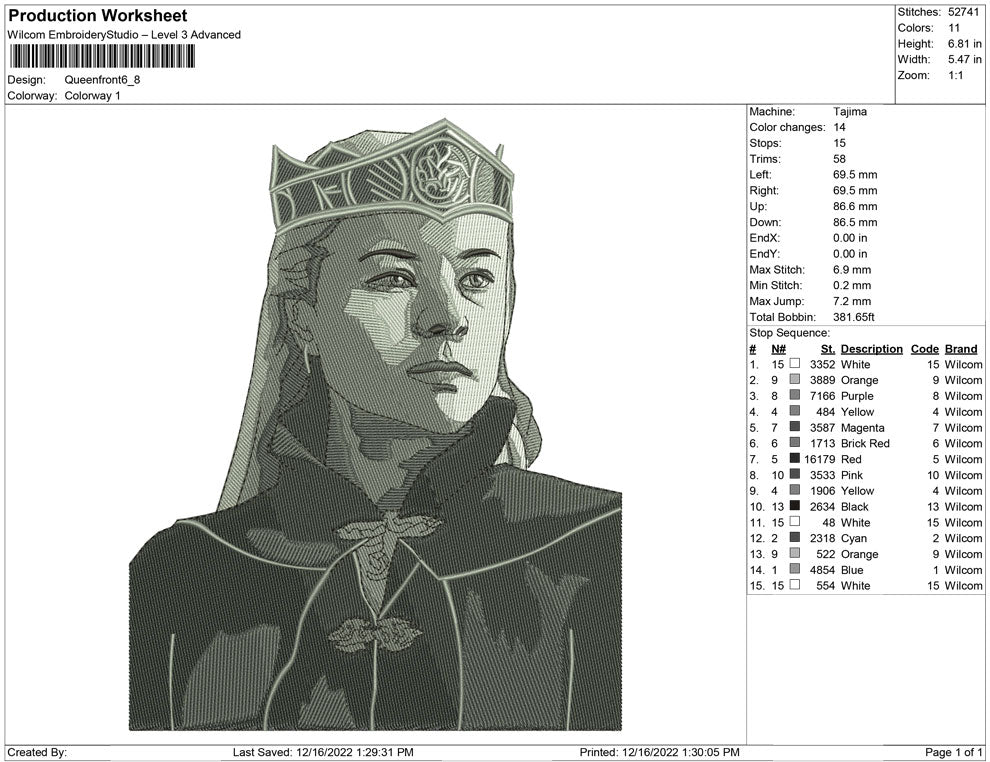Click the Brick Red description text

[x=865, y=443]
